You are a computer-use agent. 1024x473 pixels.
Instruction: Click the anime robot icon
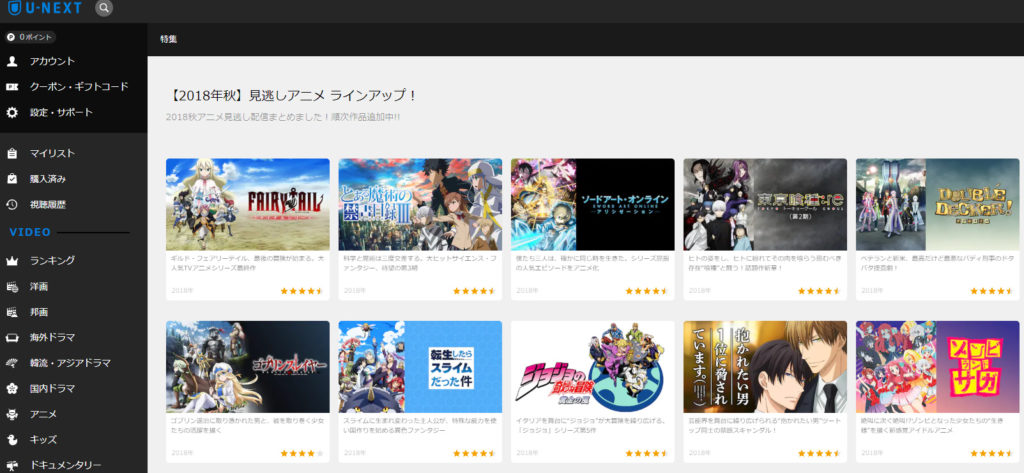click(x=12, y=414)
